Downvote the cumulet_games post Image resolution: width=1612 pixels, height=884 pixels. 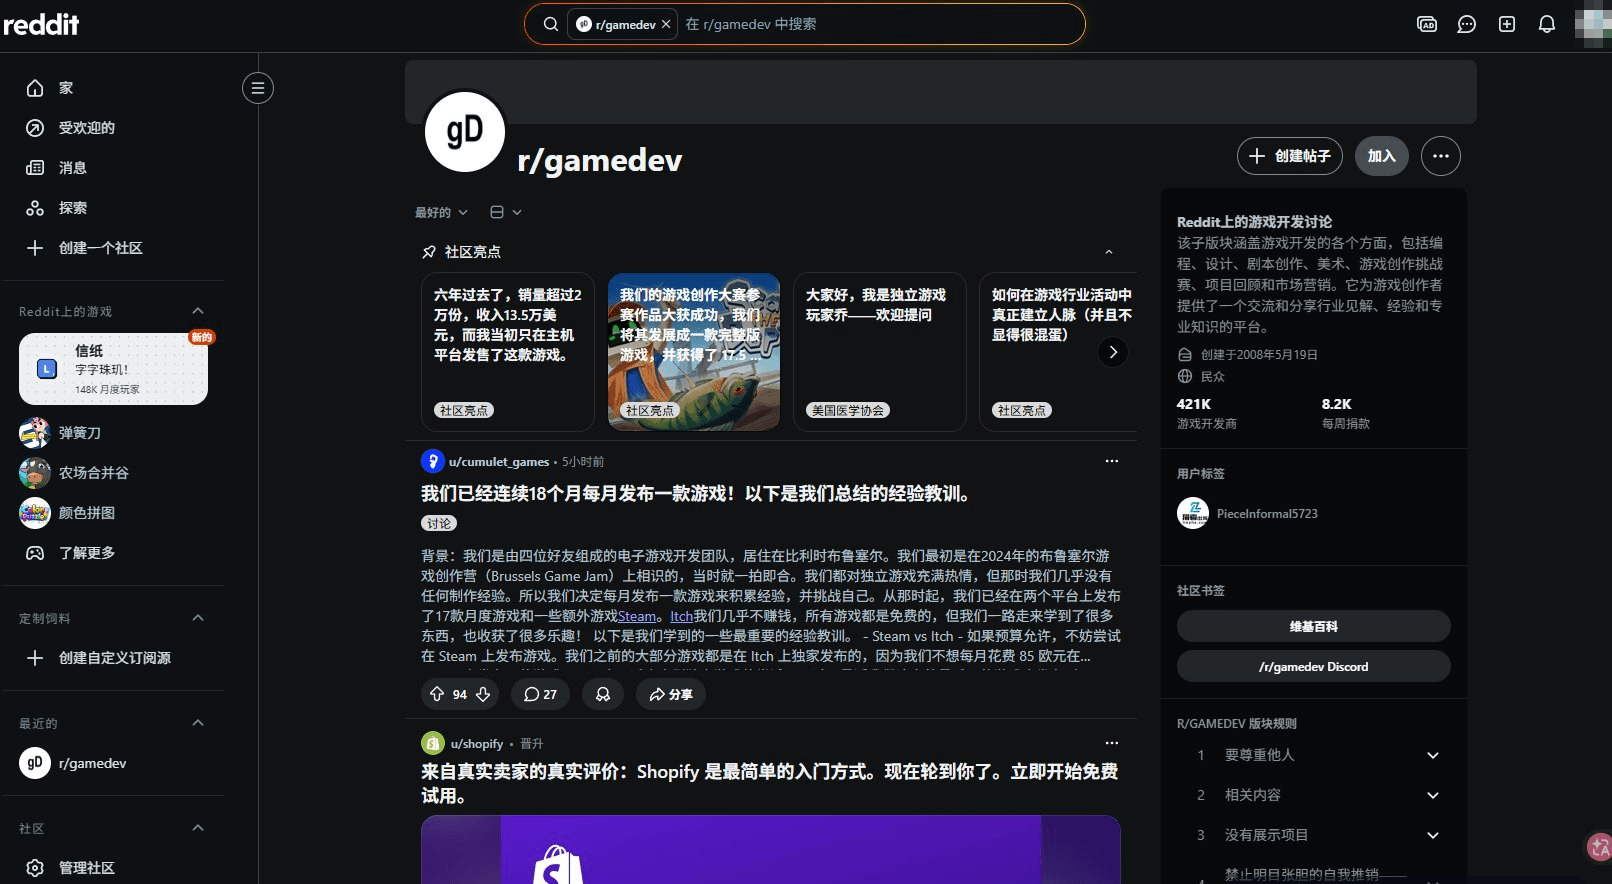[483, 694]
